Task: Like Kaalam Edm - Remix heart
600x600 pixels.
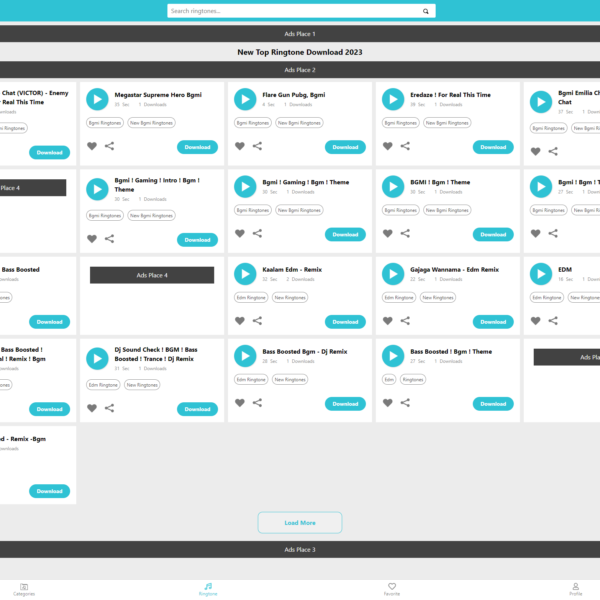Action: tap(240, 321)
